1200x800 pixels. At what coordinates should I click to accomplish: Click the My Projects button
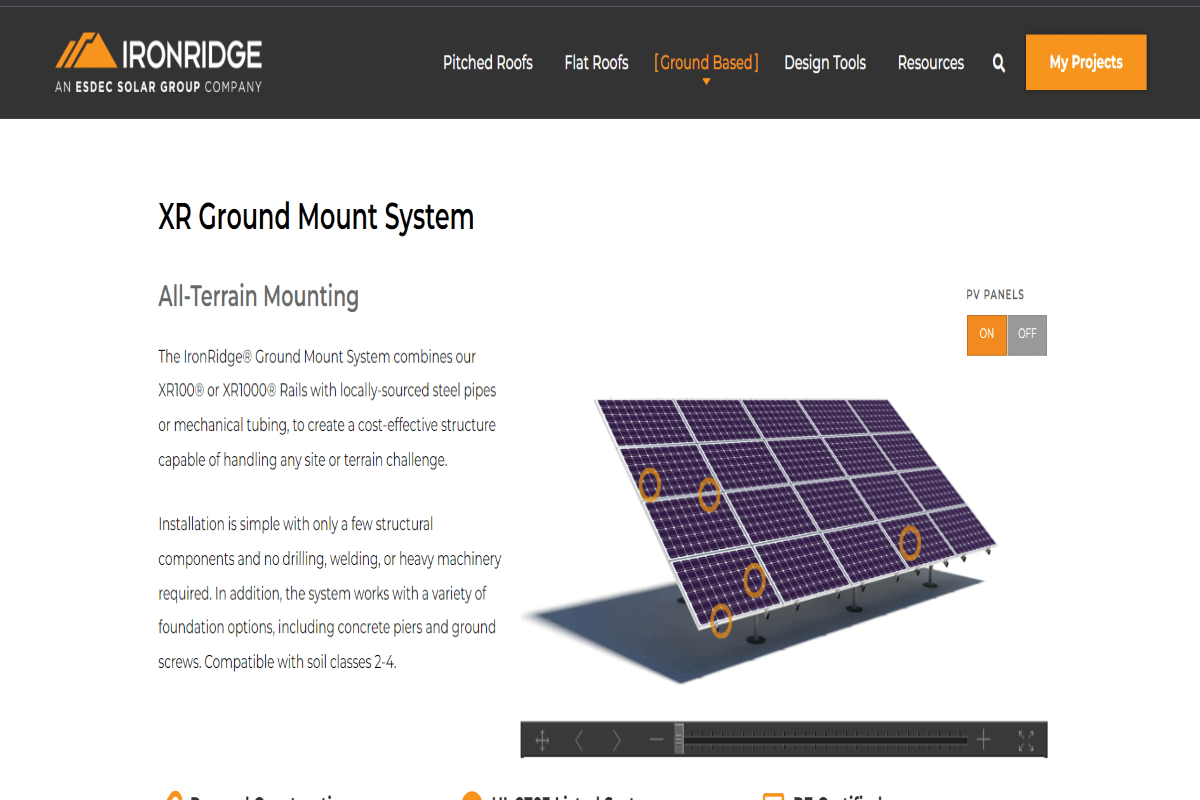coord(1086,62)
